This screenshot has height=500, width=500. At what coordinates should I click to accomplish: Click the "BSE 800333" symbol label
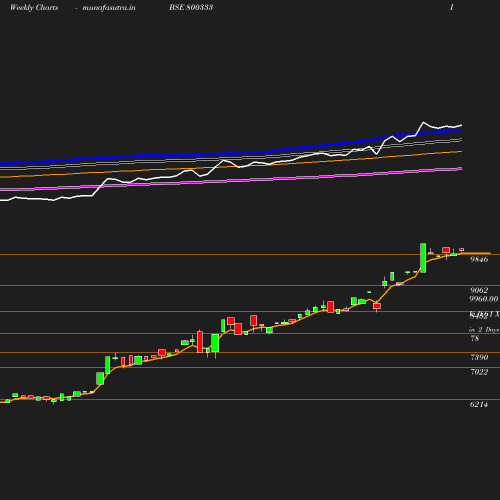click(x=191, y=7)
